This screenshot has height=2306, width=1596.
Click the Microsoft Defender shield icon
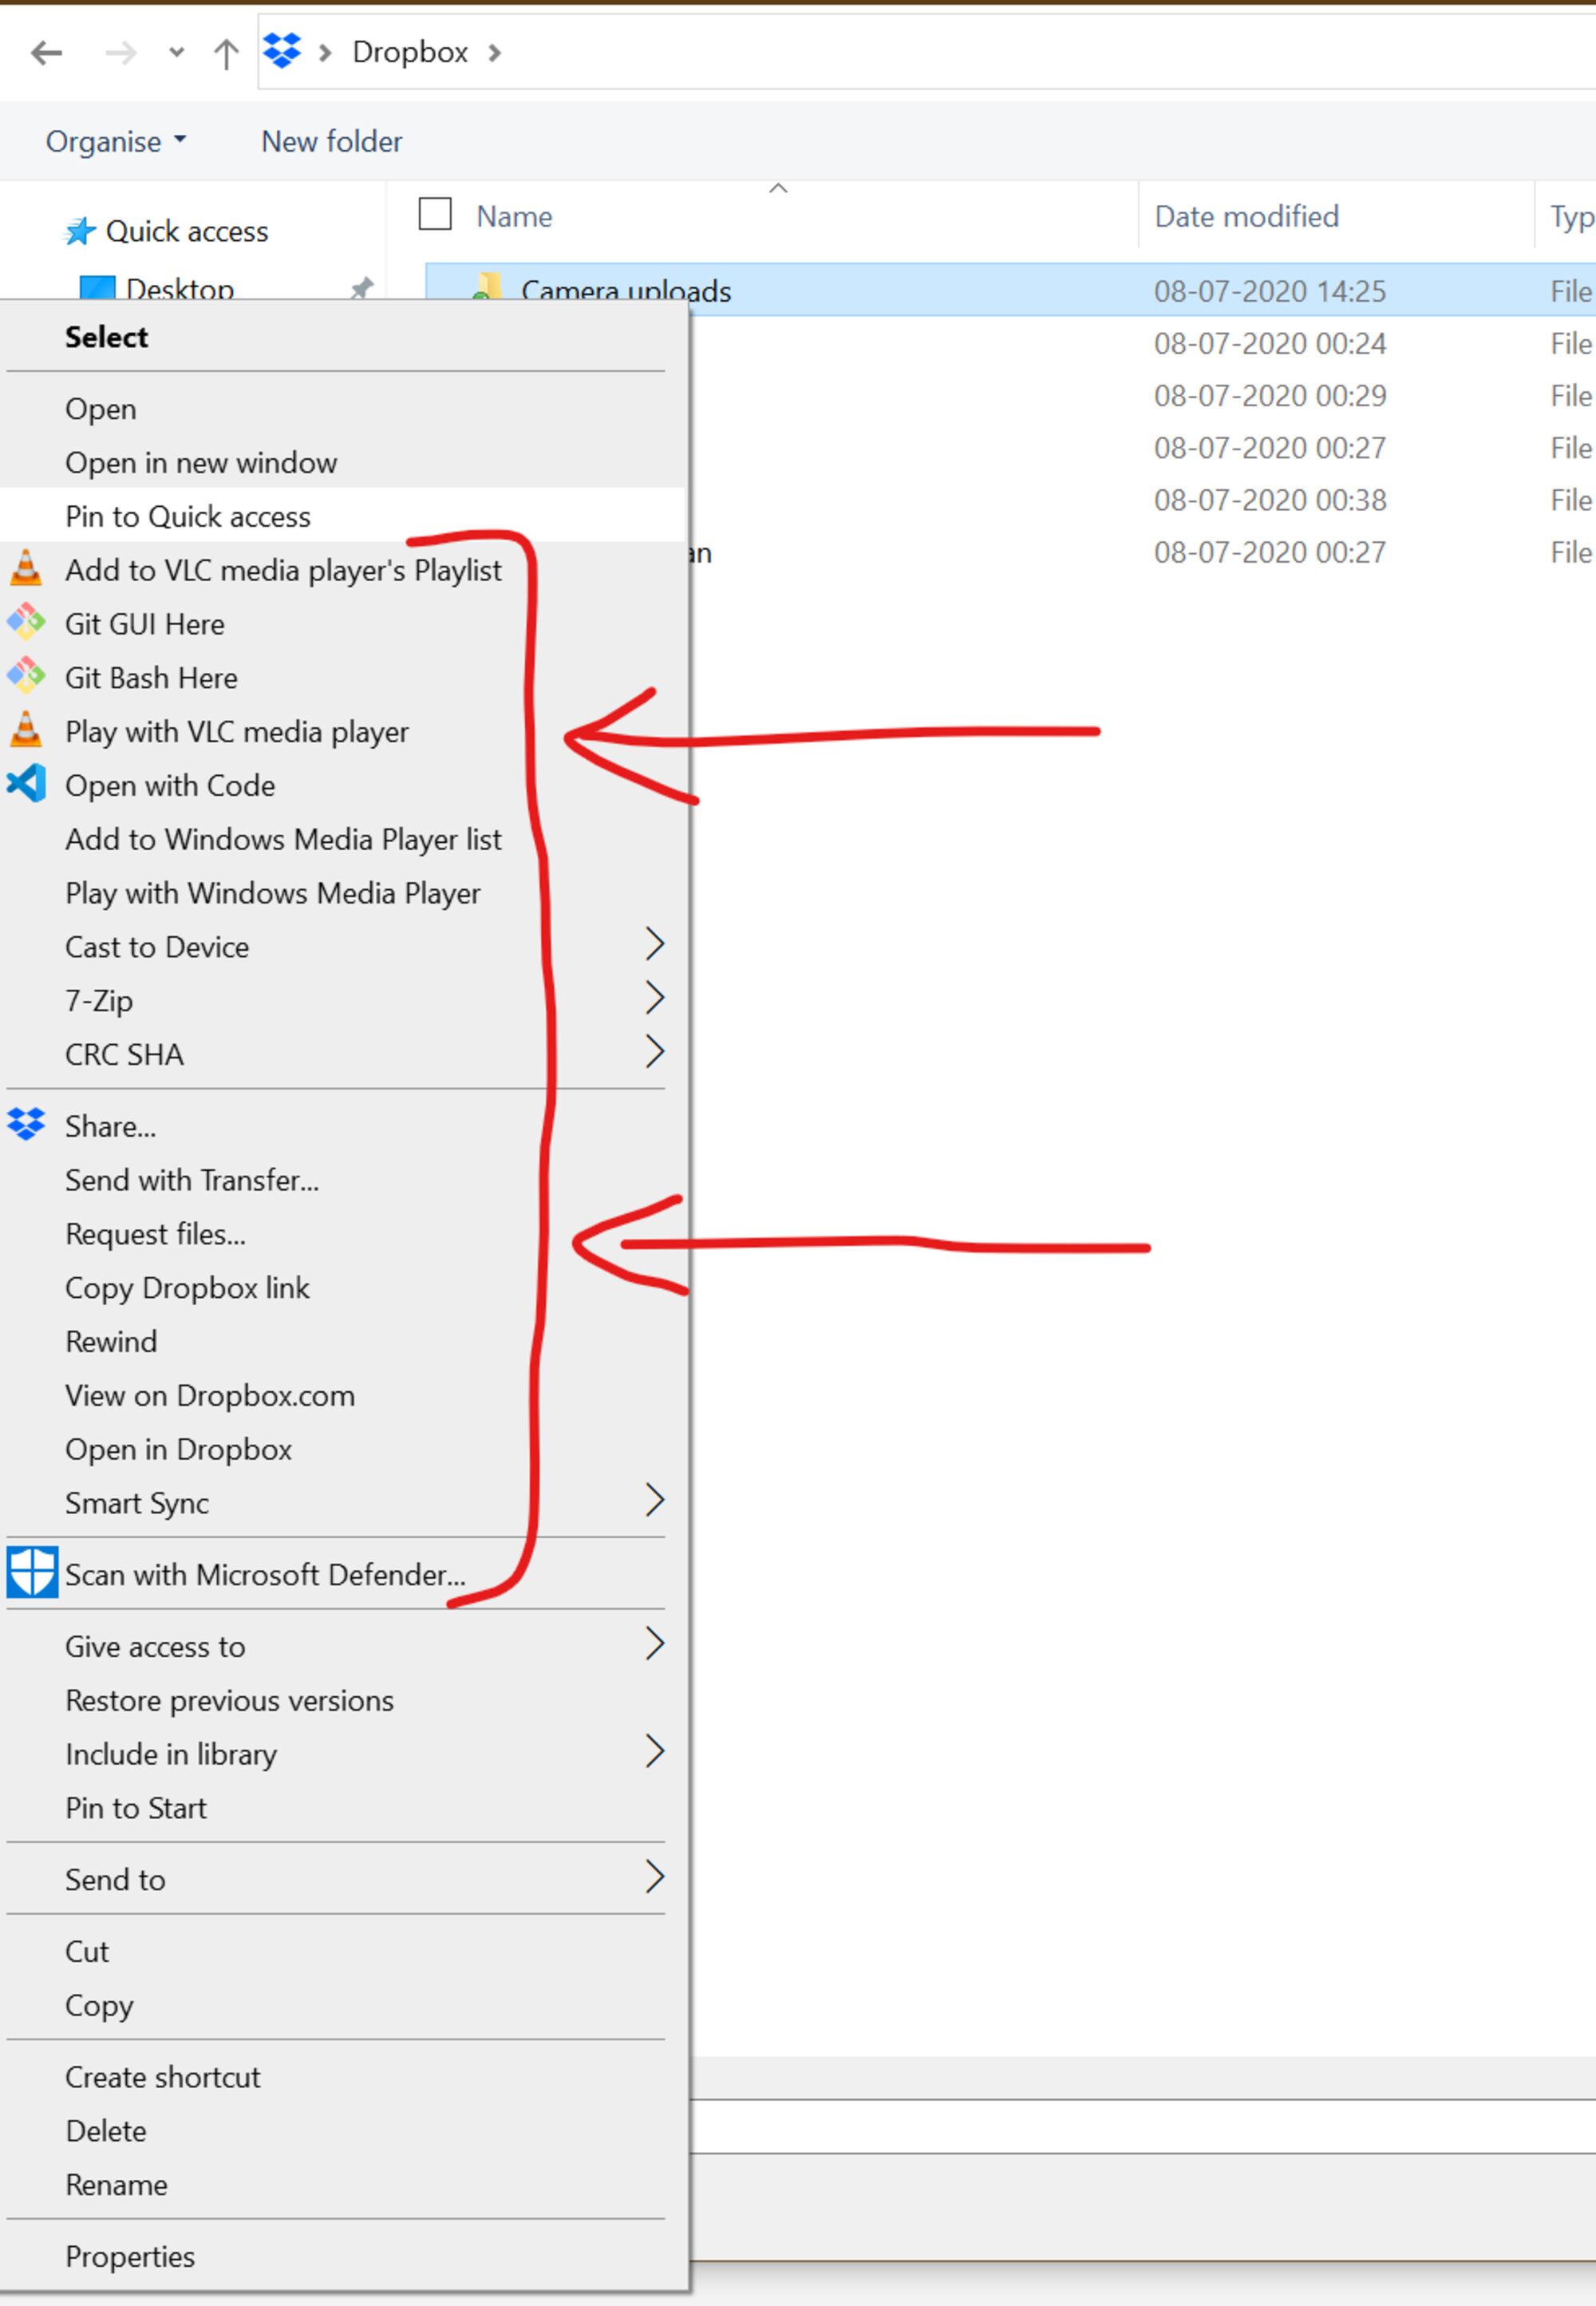coord(32,1573)
